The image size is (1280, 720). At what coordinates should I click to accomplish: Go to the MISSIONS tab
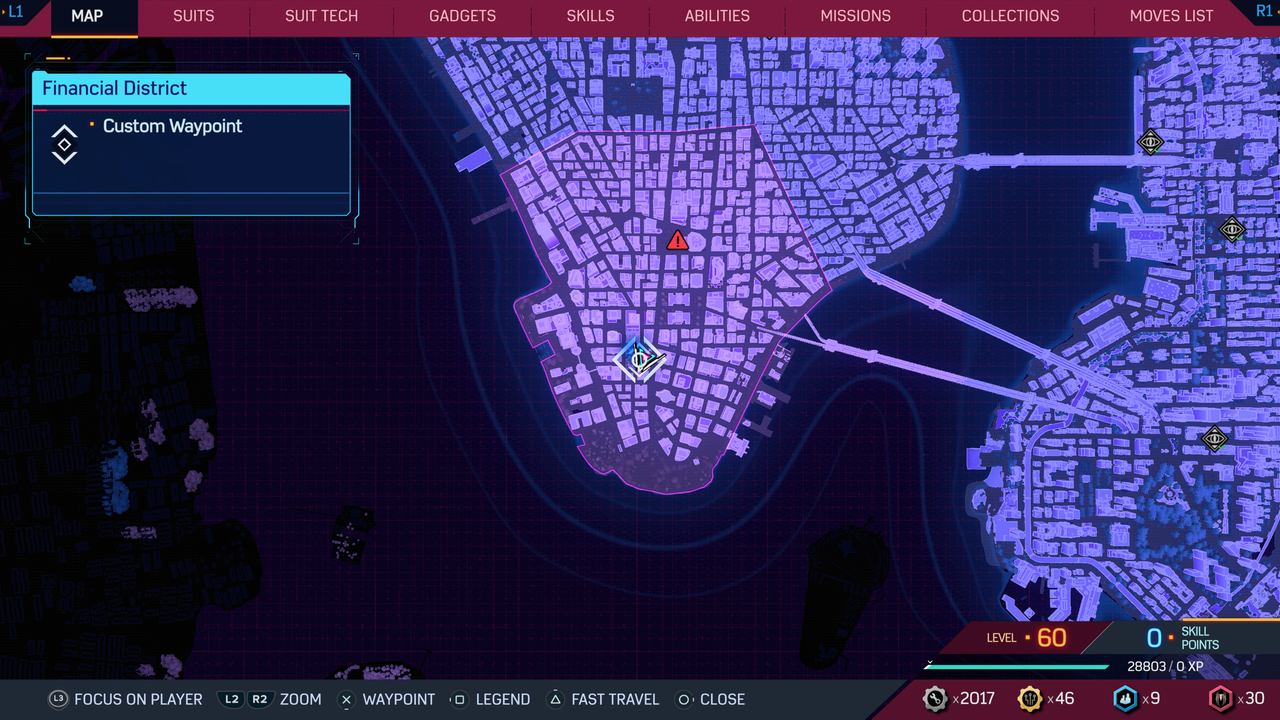pyautogui.click(x=855, y=16)
